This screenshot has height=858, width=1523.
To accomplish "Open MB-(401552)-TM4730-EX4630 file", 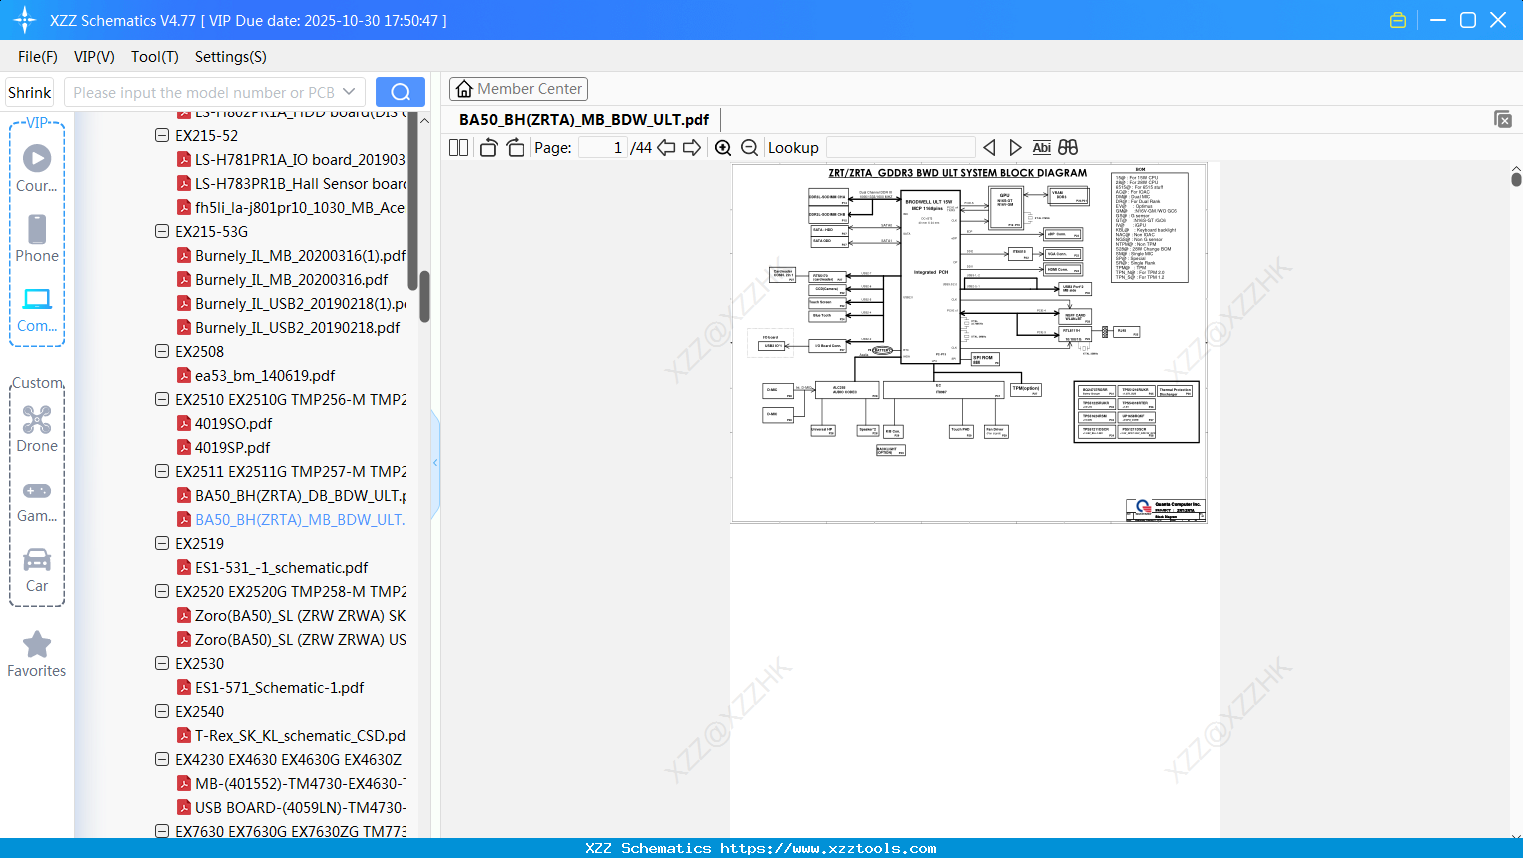I will [292, 783].
